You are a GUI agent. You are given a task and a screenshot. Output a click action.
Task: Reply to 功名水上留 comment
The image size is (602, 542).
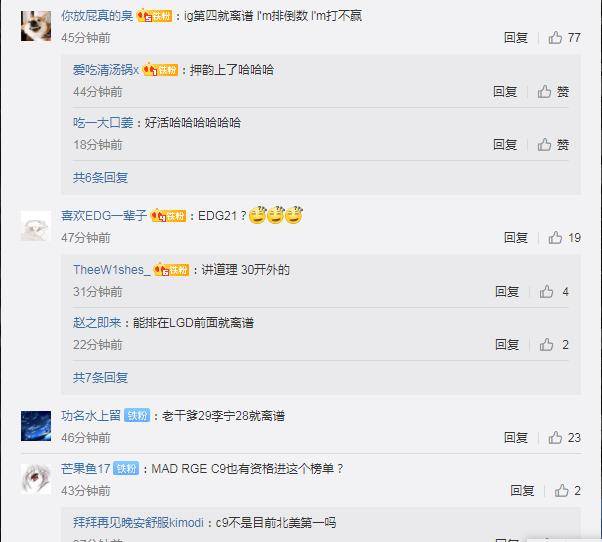[516, 438]
